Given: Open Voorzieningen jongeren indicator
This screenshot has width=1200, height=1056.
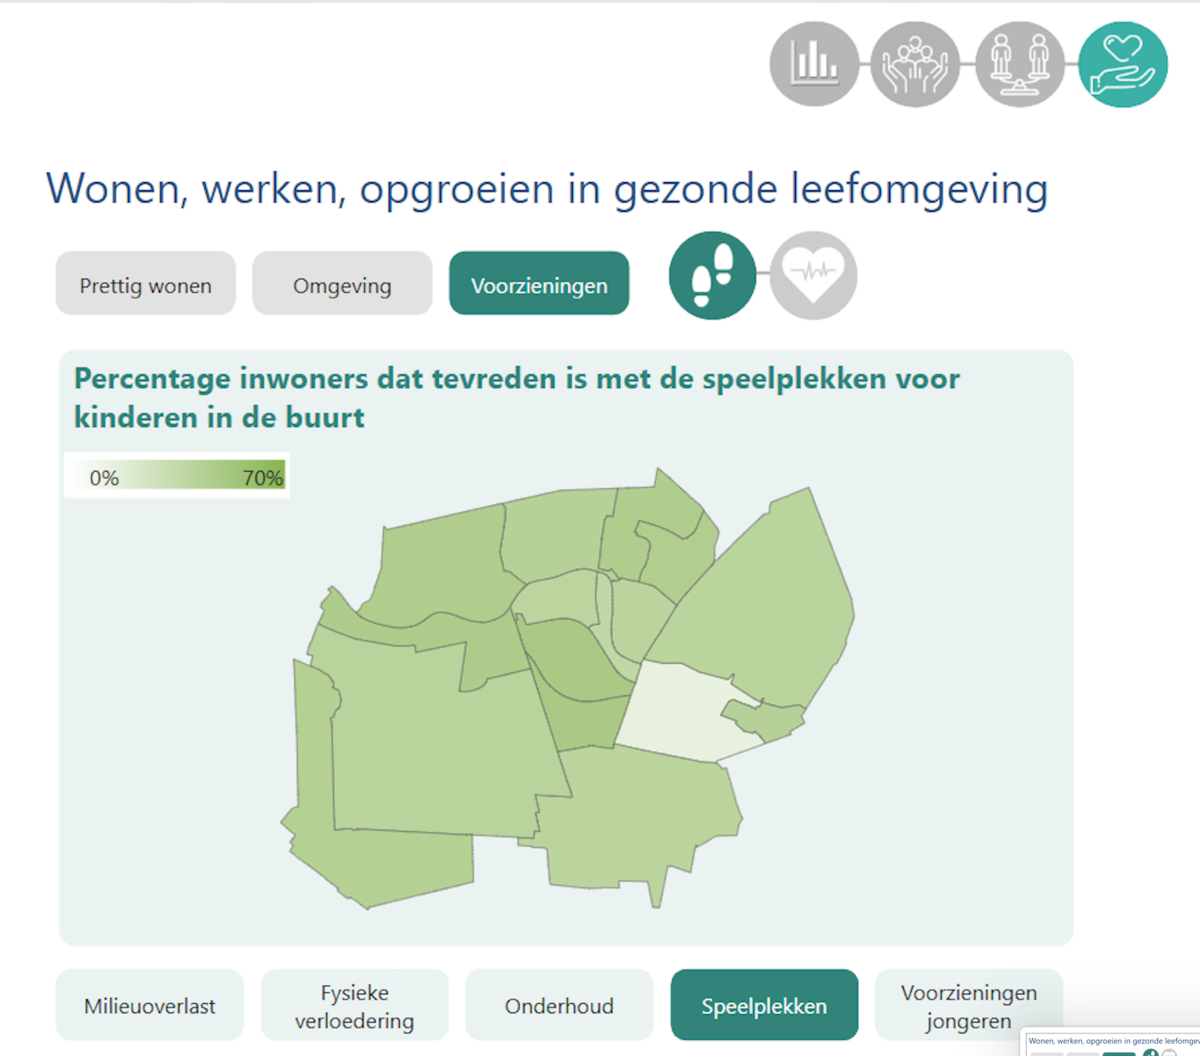Looking at the screenshot, I should coord(968,1006).
